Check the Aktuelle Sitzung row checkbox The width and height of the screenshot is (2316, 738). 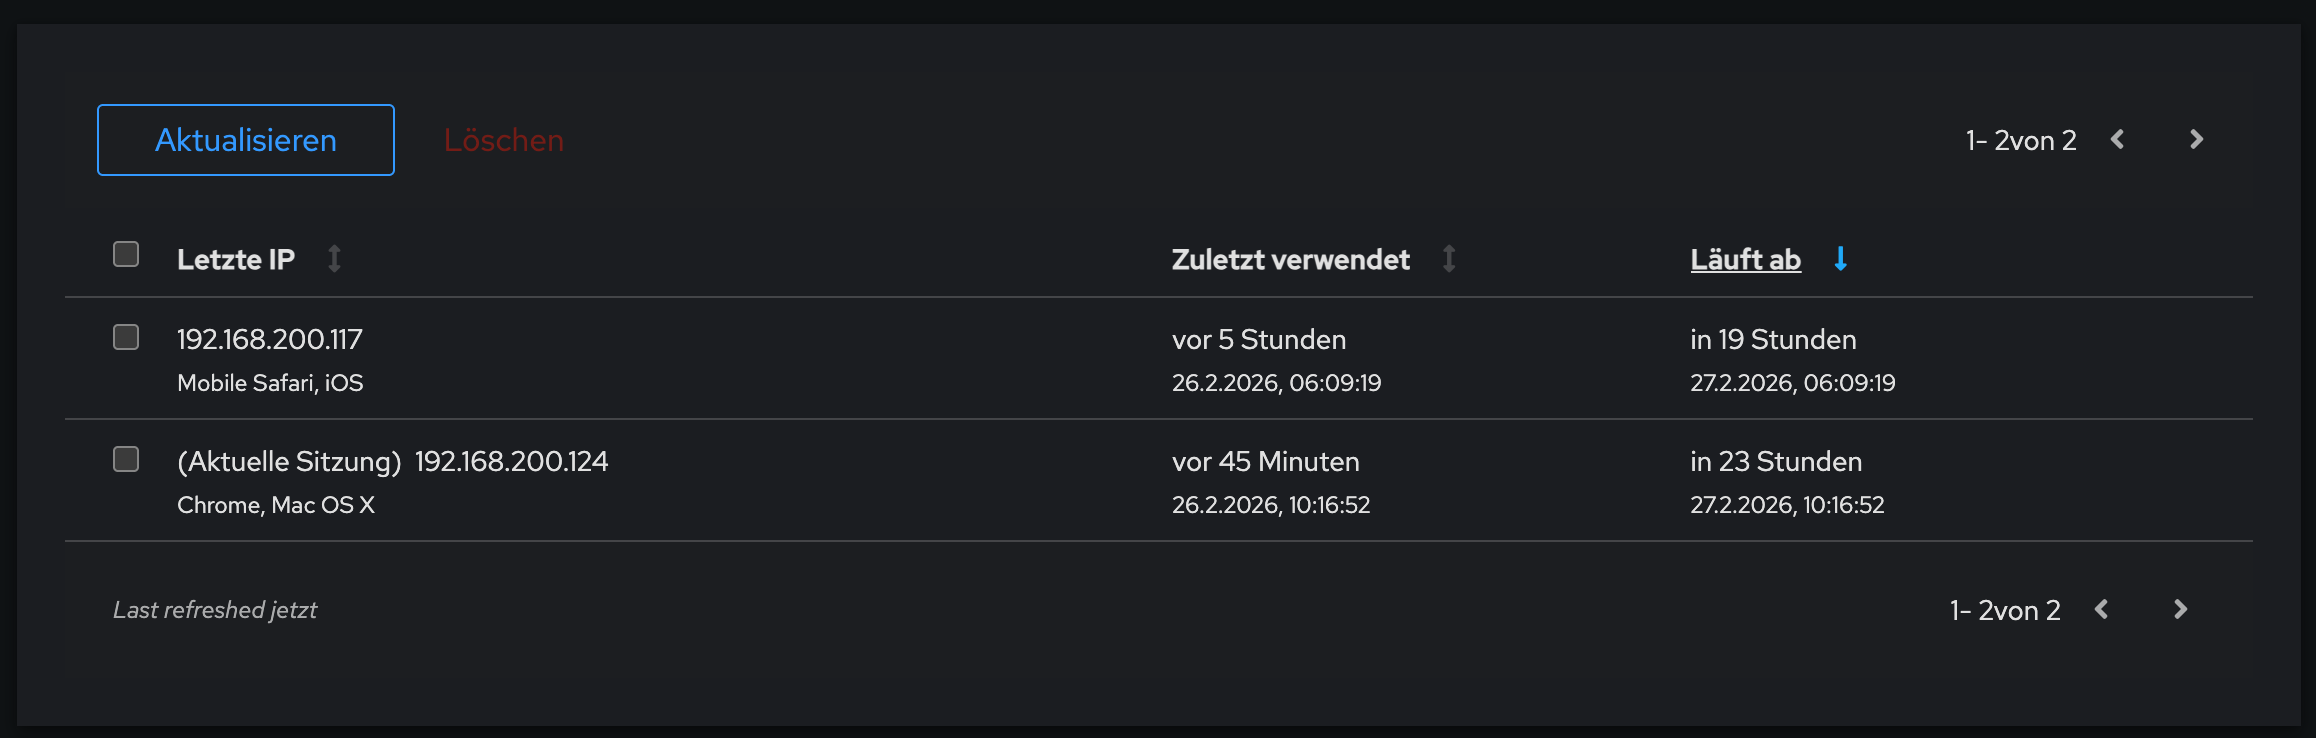(x=126, y=459)
